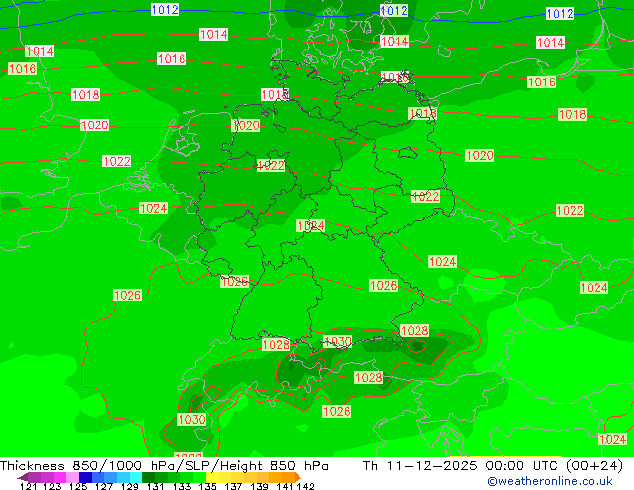Click the 1030 isobar label near the bottom-left
Viewport: 634px width, 490px height.
click(x=192, y=419)
